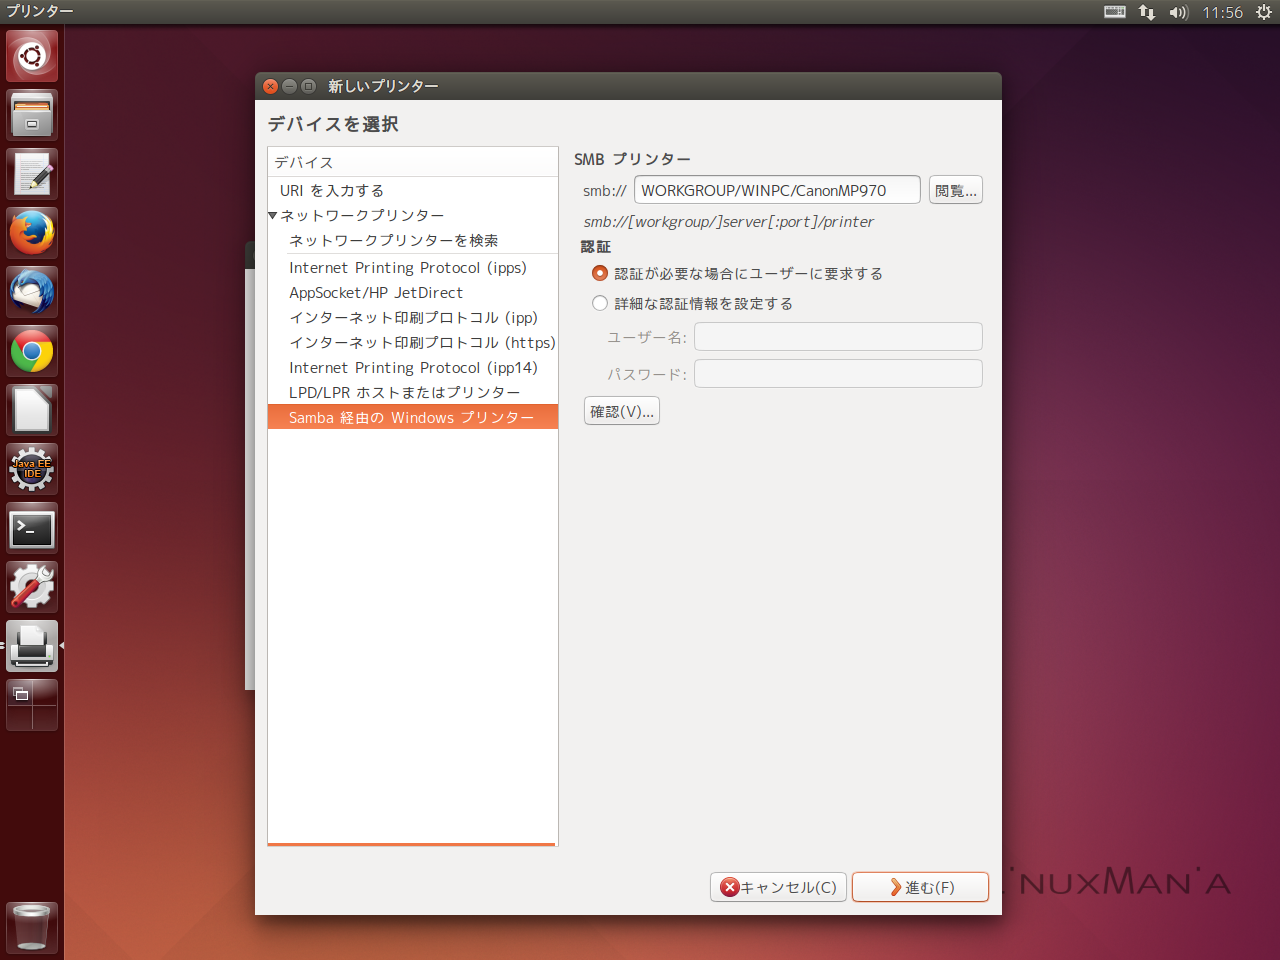Image resolution: width=1280 pixels, height=960 pixels.
Task: Open the Ubuntu Dash launcher icon
Action: (32, 56)
